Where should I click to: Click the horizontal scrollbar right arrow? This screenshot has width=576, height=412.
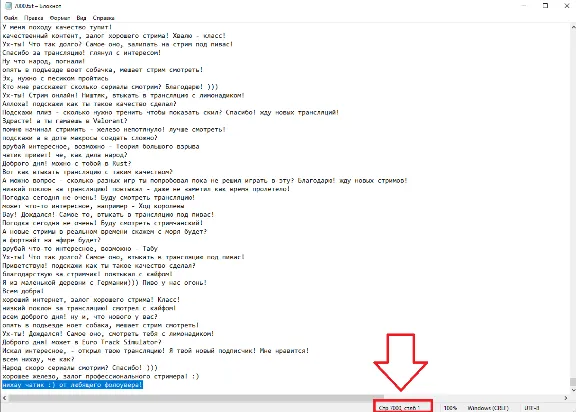click(x=566, y=398)
